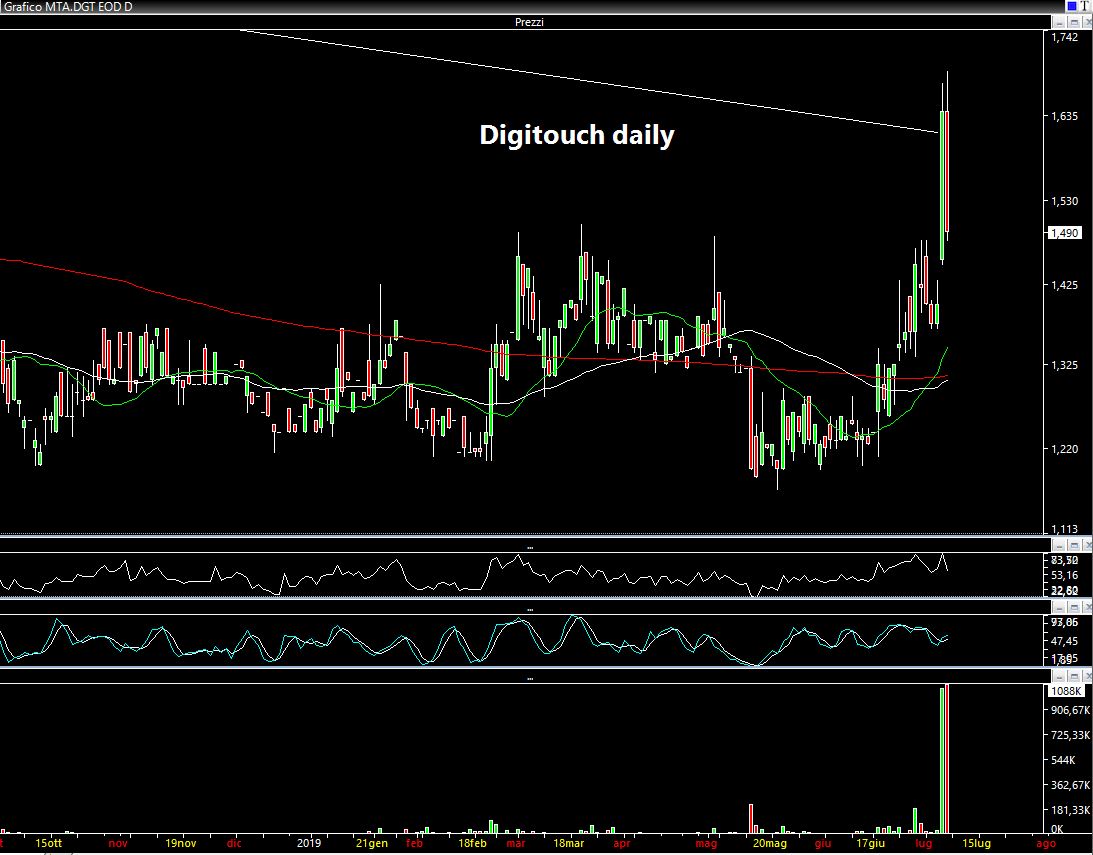Click the 15ott date label
Viewport: 1093px width, 855px height.
click(x=48, y=843)
